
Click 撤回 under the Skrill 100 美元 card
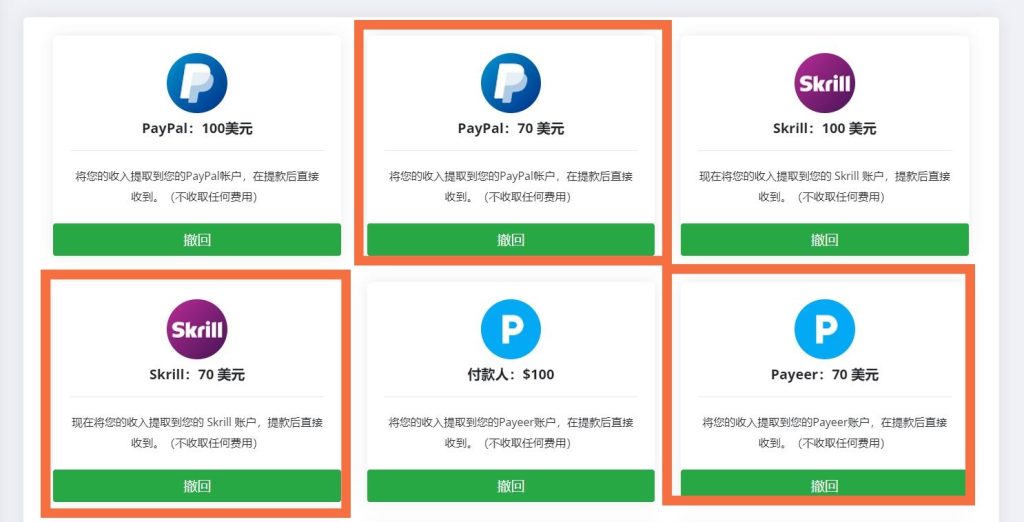824,240
